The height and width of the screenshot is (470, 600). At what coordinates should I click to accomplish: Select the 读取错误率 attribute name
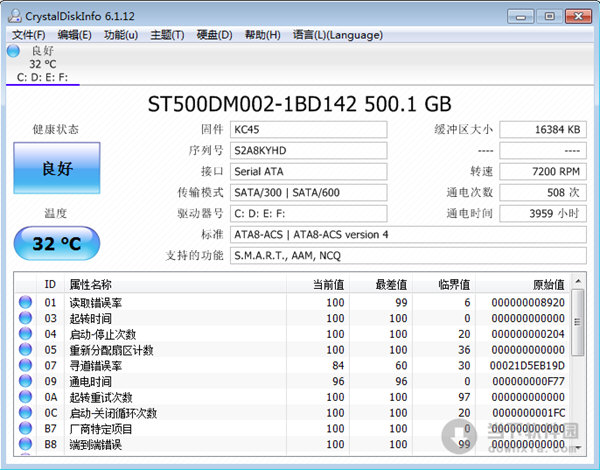96,303
